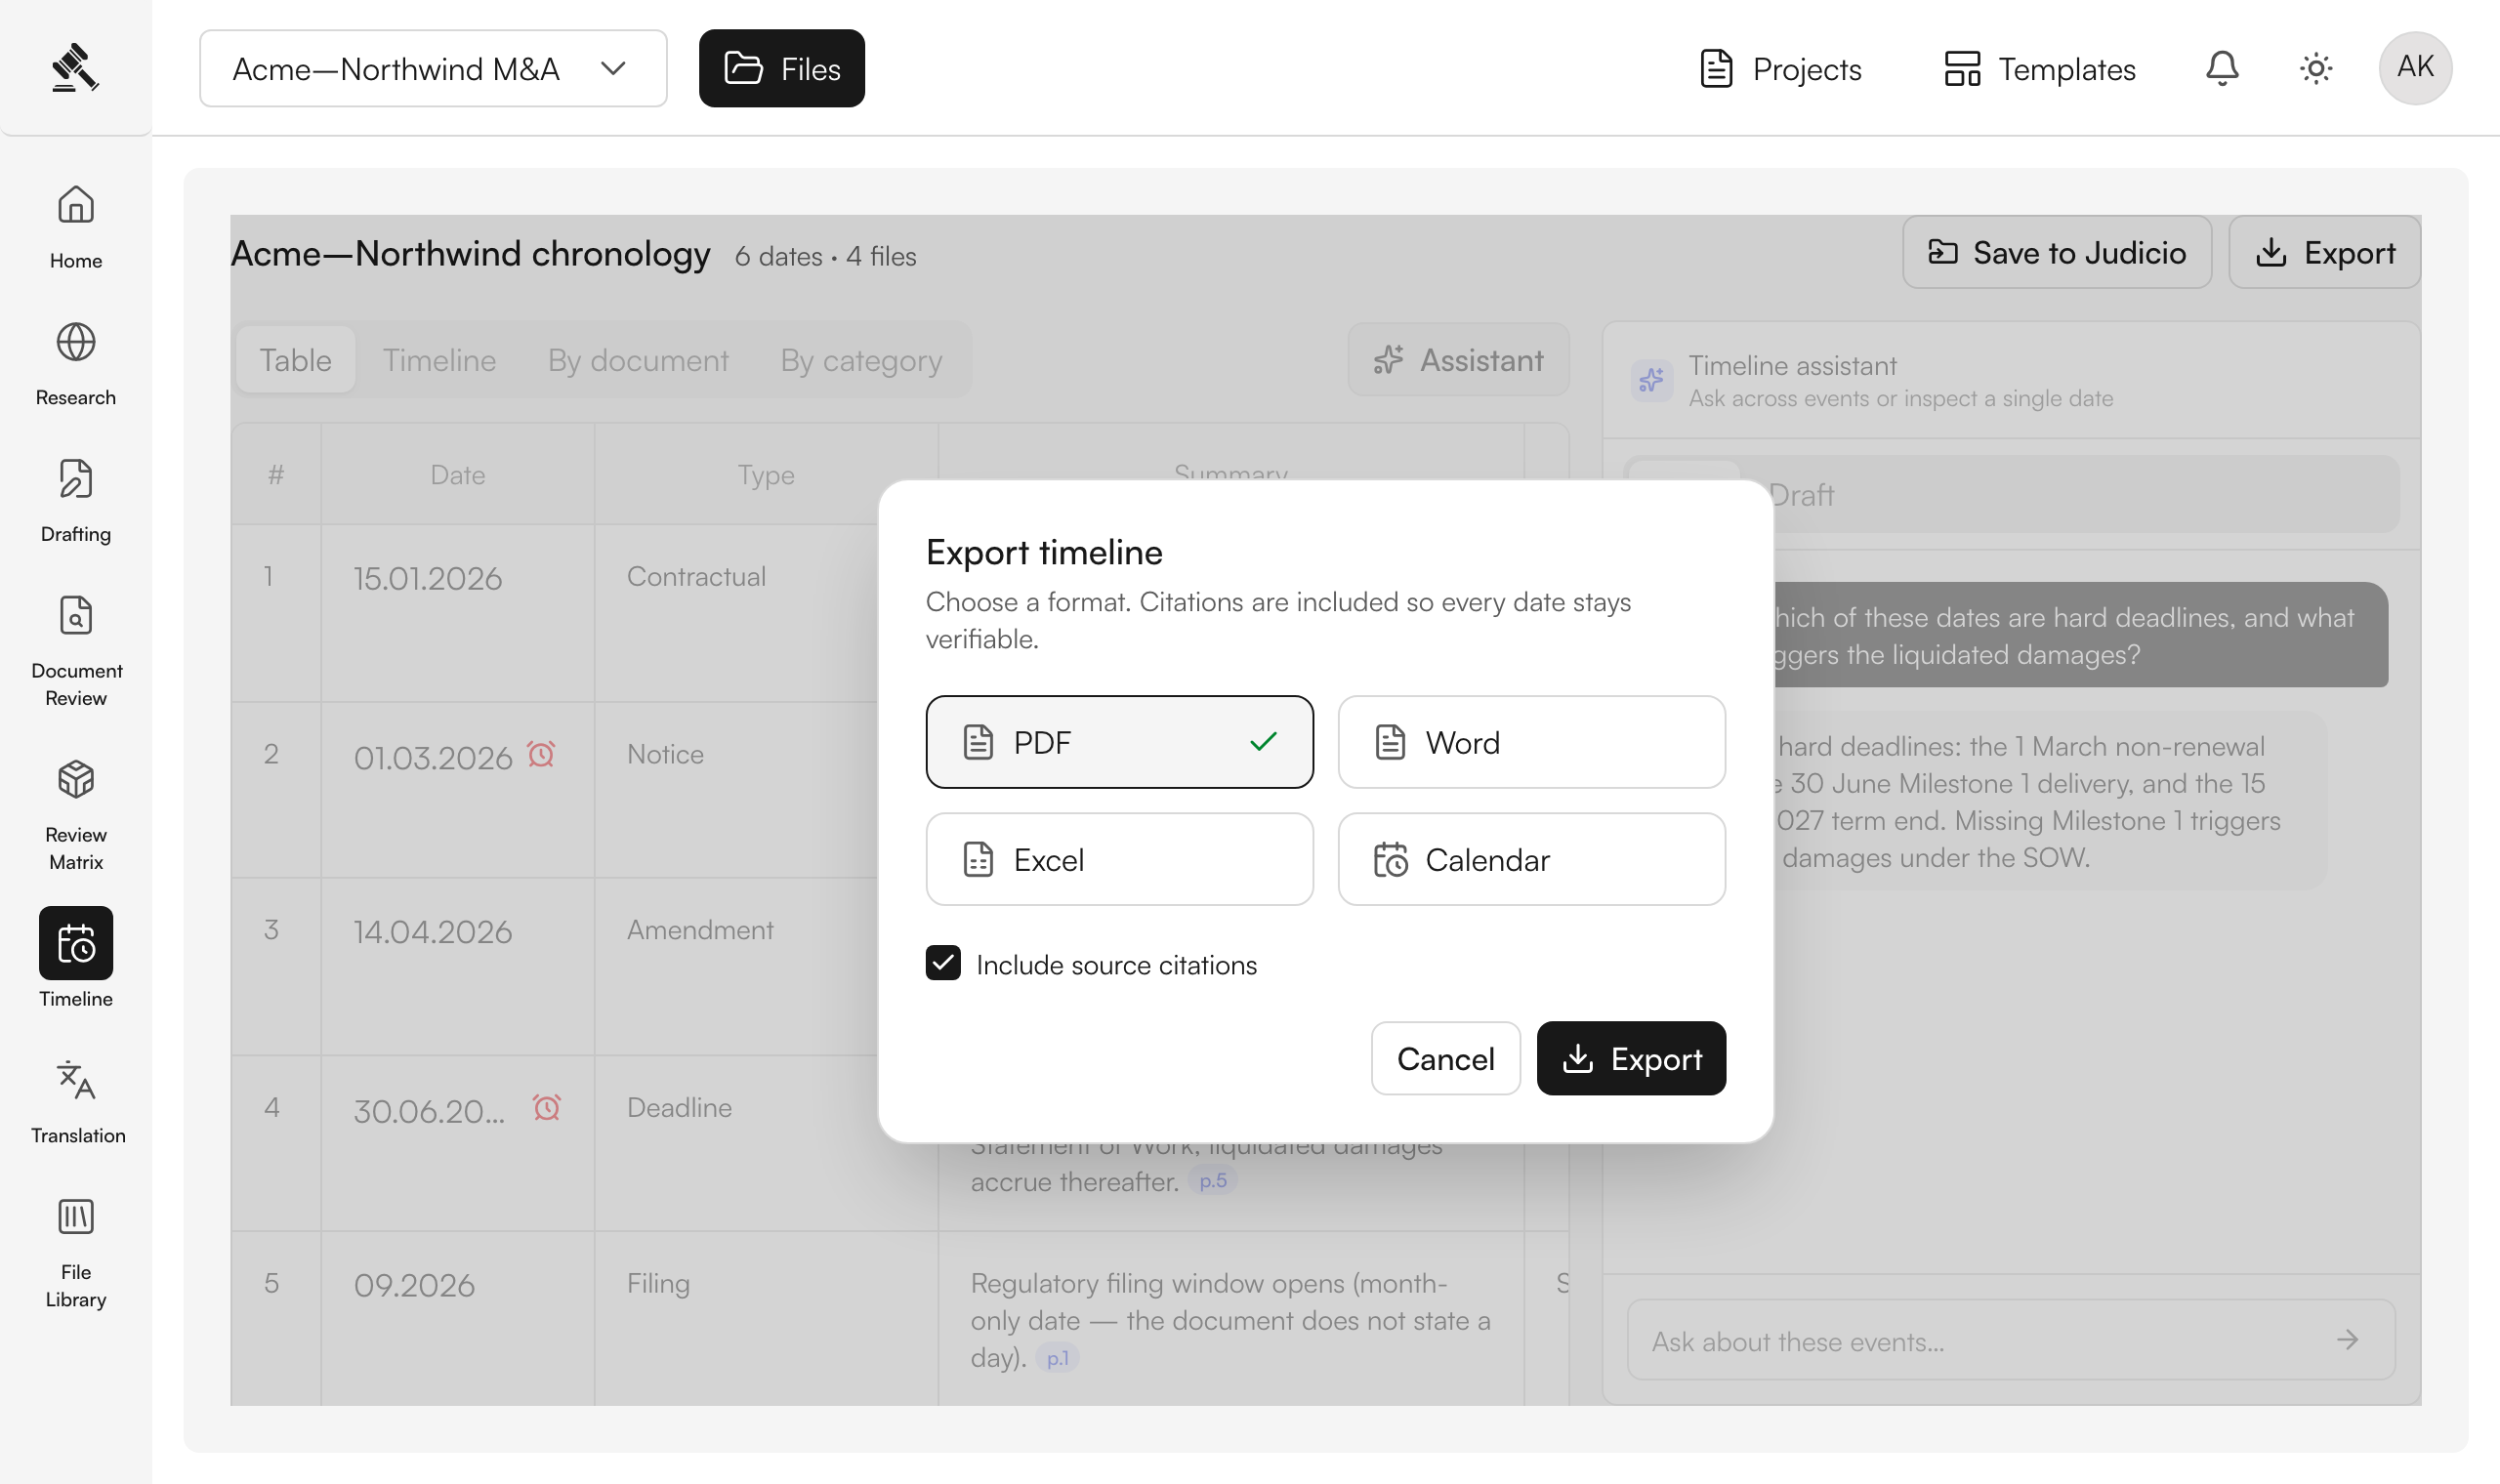
Task: Cancel the Export timeline dialog
Action: pos(1446,1058)
